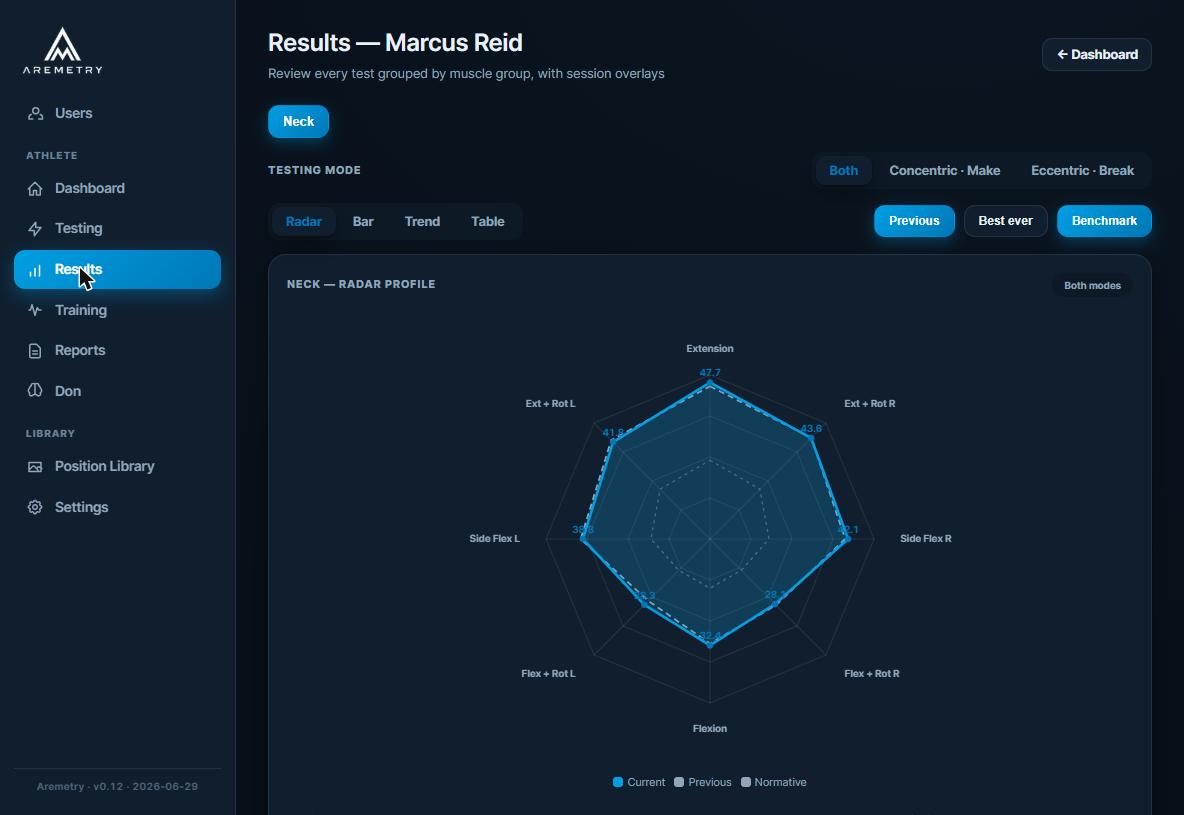Click the Side Flex R axis label
This screenshot has width=1194, height=815.
click(x=926, y=539)
